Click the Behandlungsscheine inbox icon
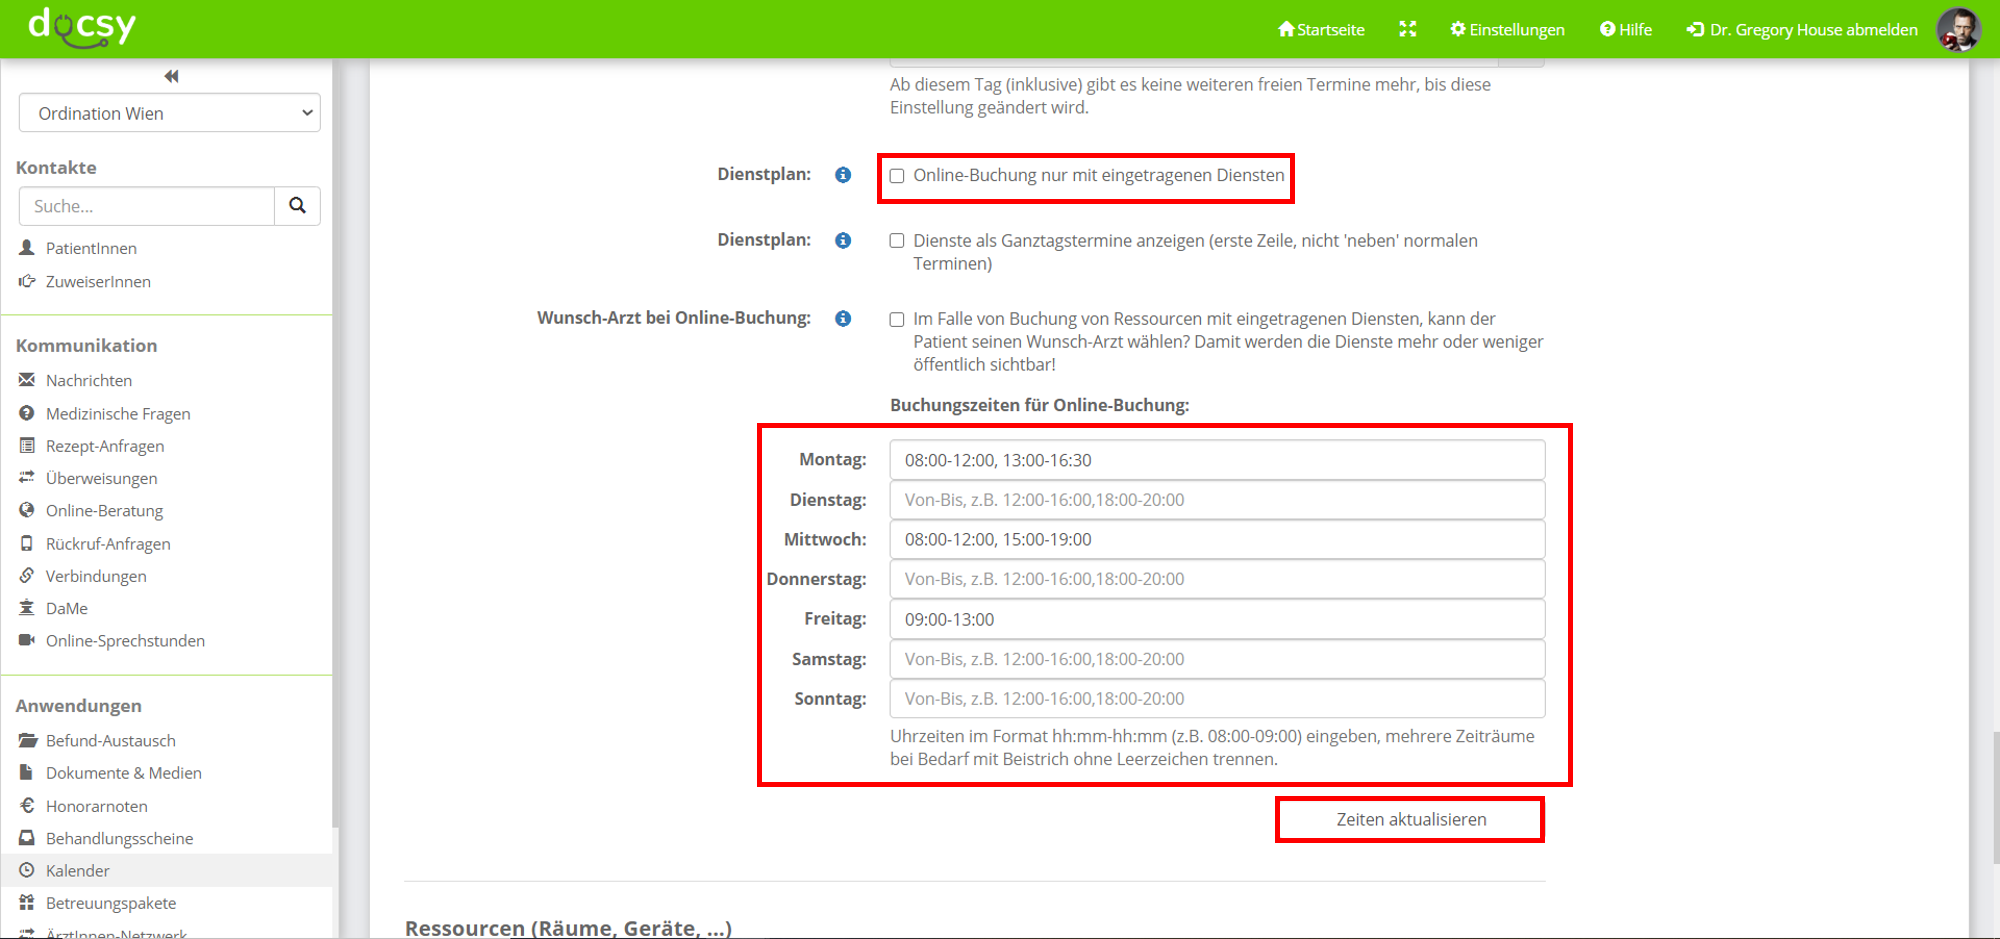 click(x=27, y=838)
